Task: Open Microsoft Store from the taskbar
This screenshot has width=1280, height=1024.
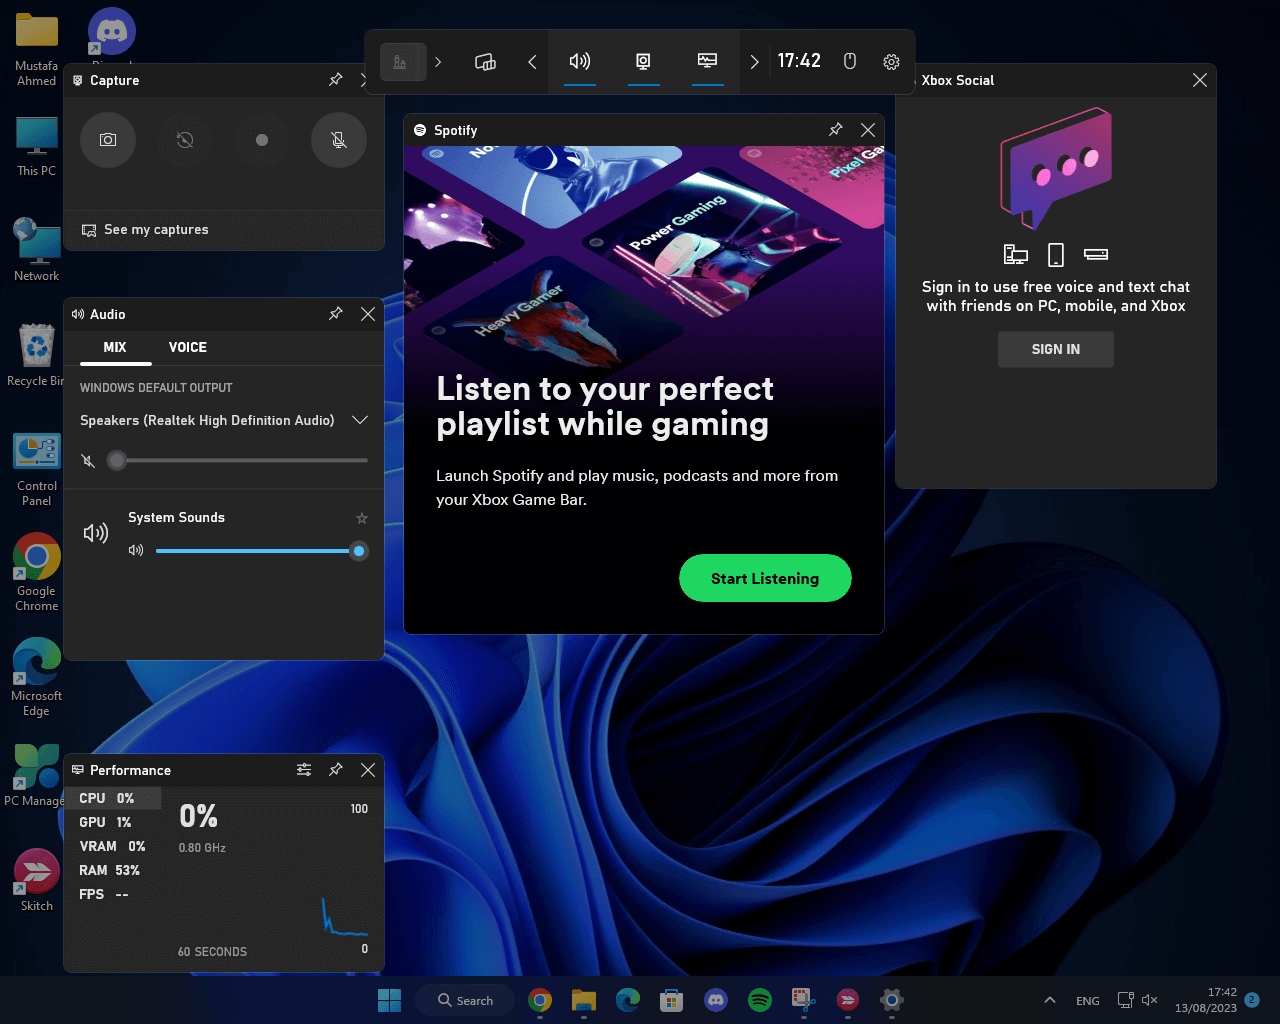Action: pyautogui.click(x=671, y=1000)
